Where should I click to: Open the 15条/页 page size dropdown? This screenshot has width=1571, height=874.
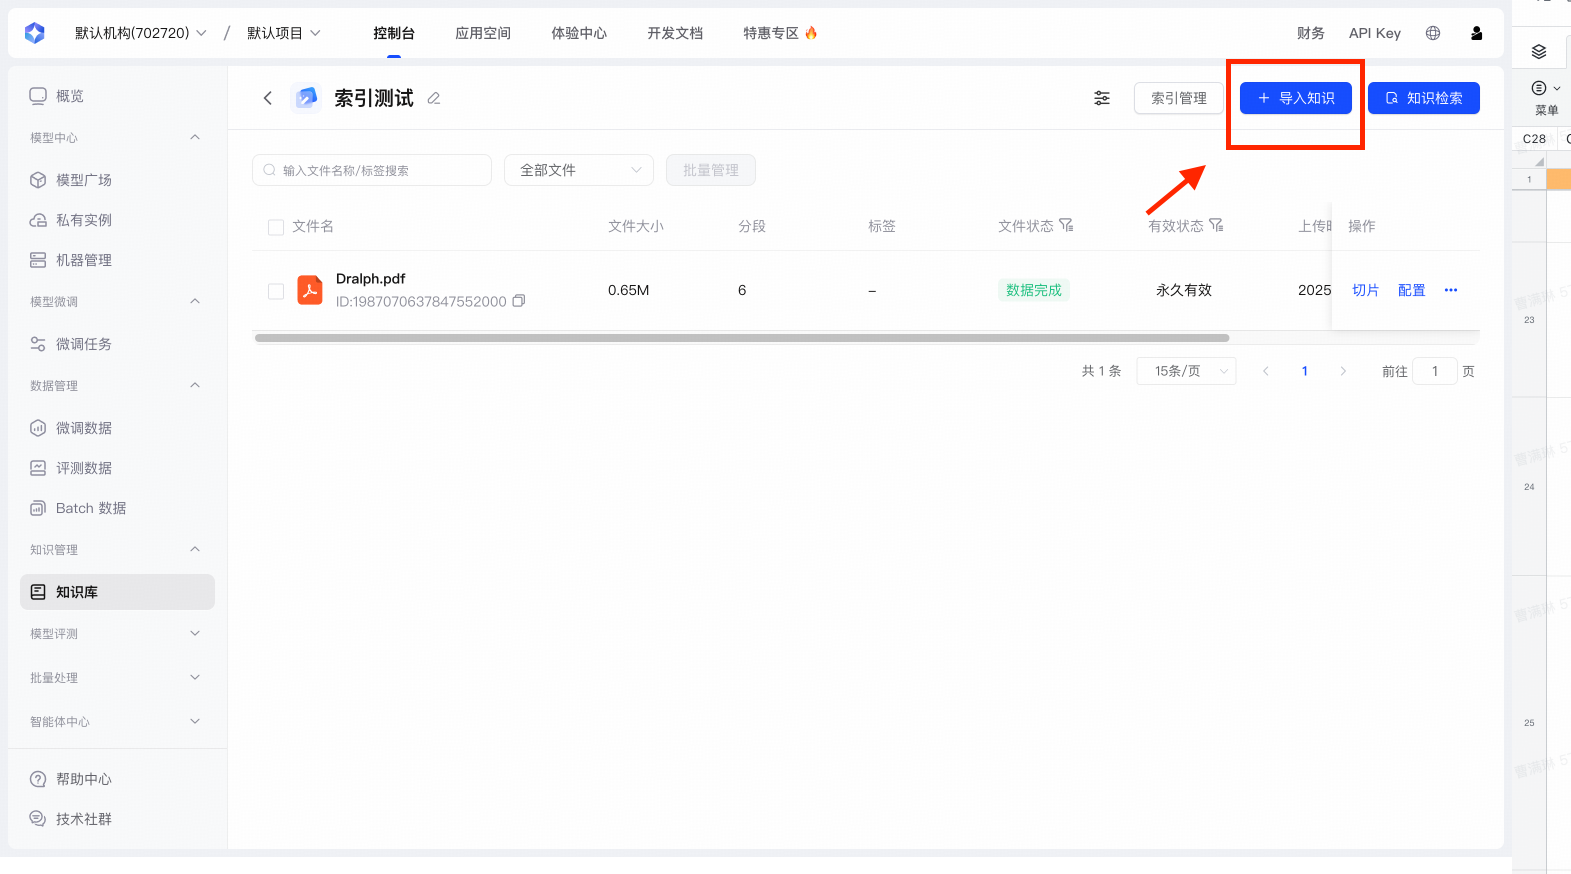1186,371
